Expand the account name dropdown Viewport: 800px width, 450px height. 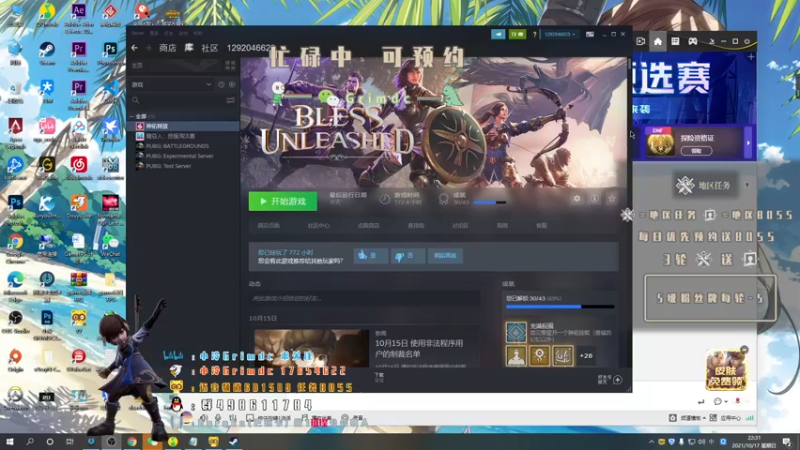coord(560,34)
